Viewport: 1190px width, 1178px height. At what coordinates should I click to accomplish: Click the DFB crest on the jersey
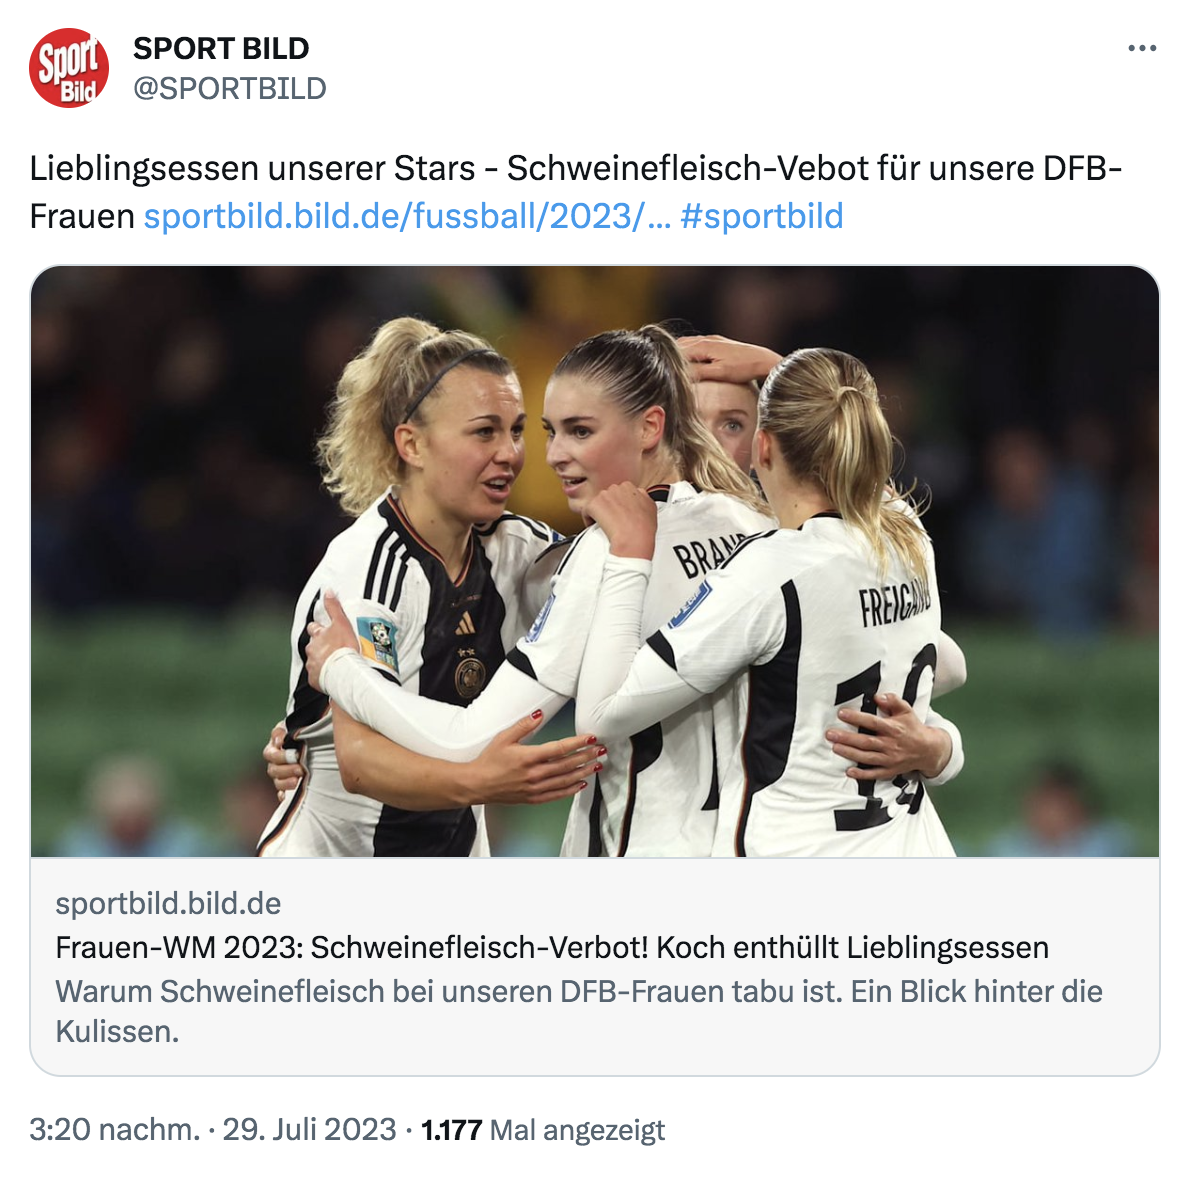pos(470,678)
